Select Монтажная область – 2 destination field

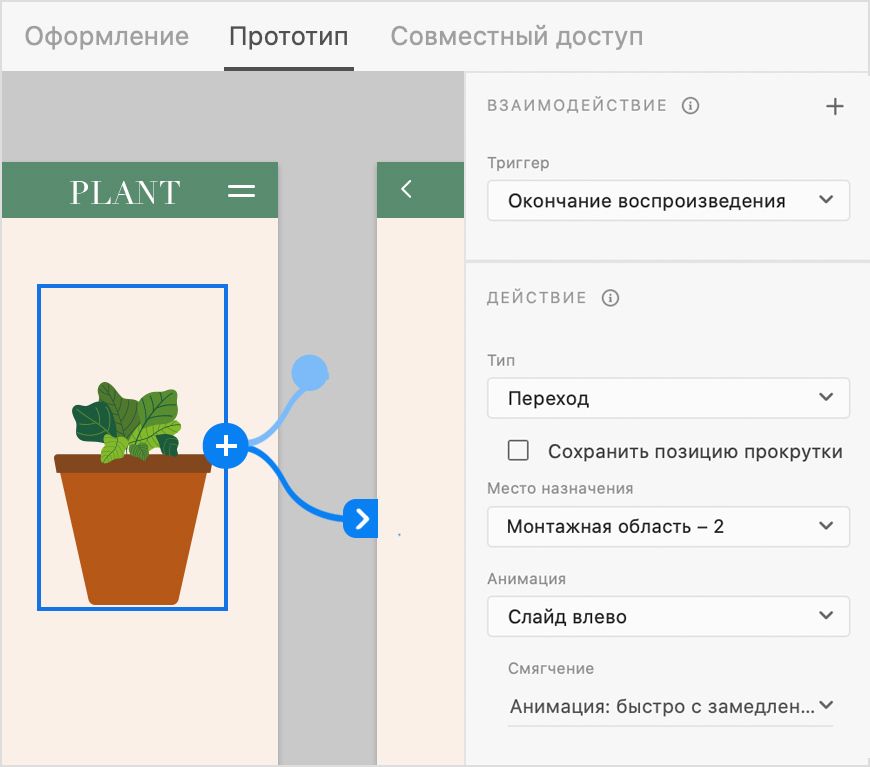pyautogui.click(x=668, y=526)
